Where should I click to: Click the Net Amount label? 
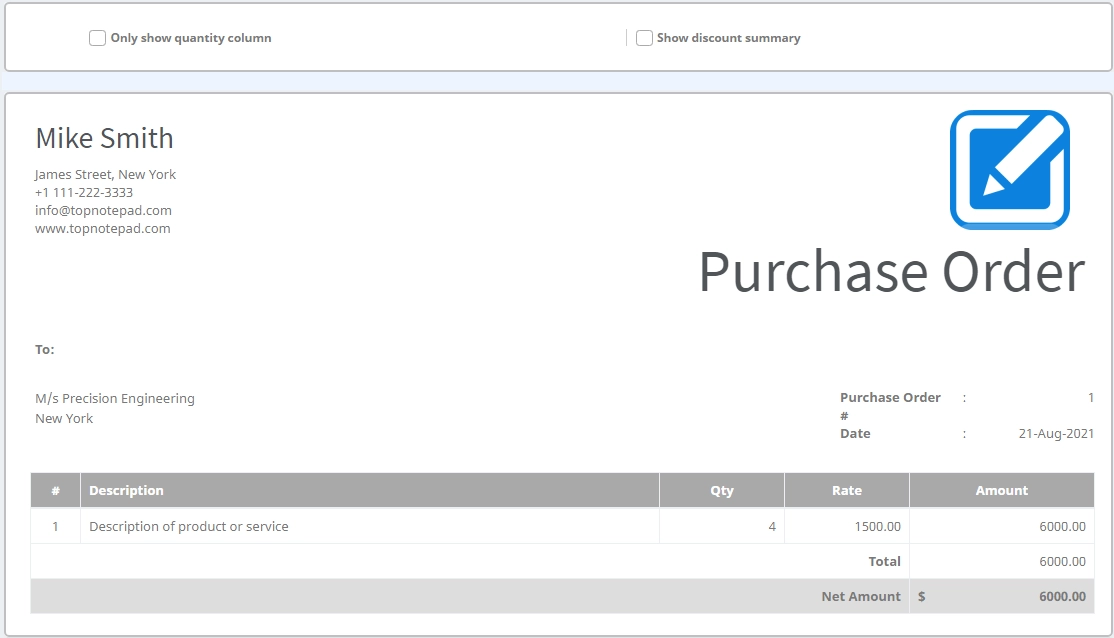(x=860, y=597)
